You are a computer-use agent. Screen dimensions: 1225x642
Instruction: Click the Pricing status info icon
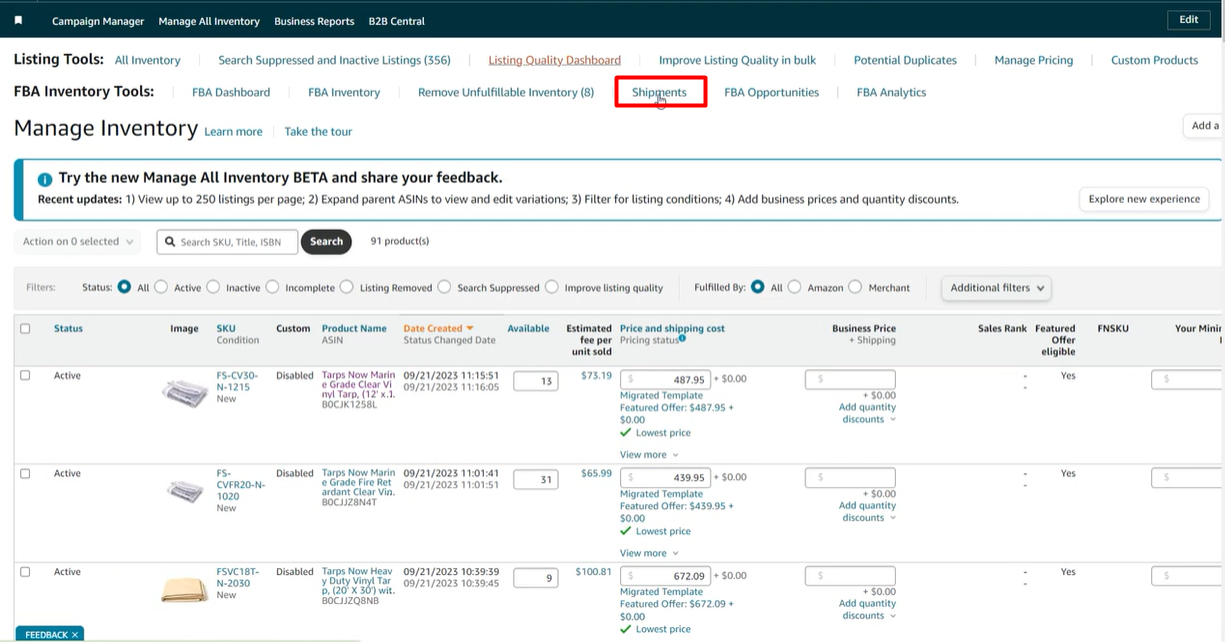pyautogui.click(x=683, y=338)
